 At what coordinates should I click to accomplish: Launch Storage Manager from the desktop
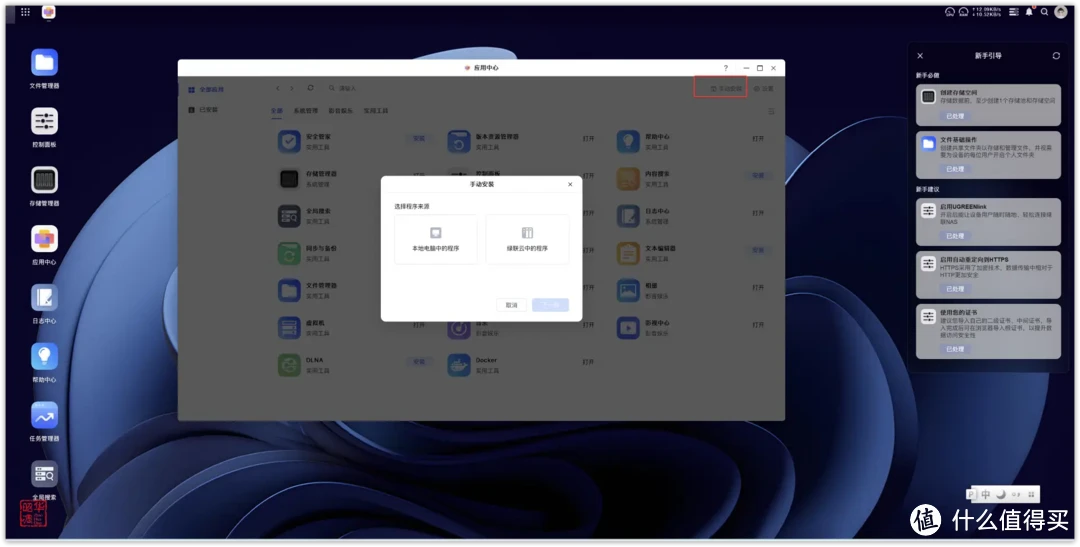pos(44,181)
